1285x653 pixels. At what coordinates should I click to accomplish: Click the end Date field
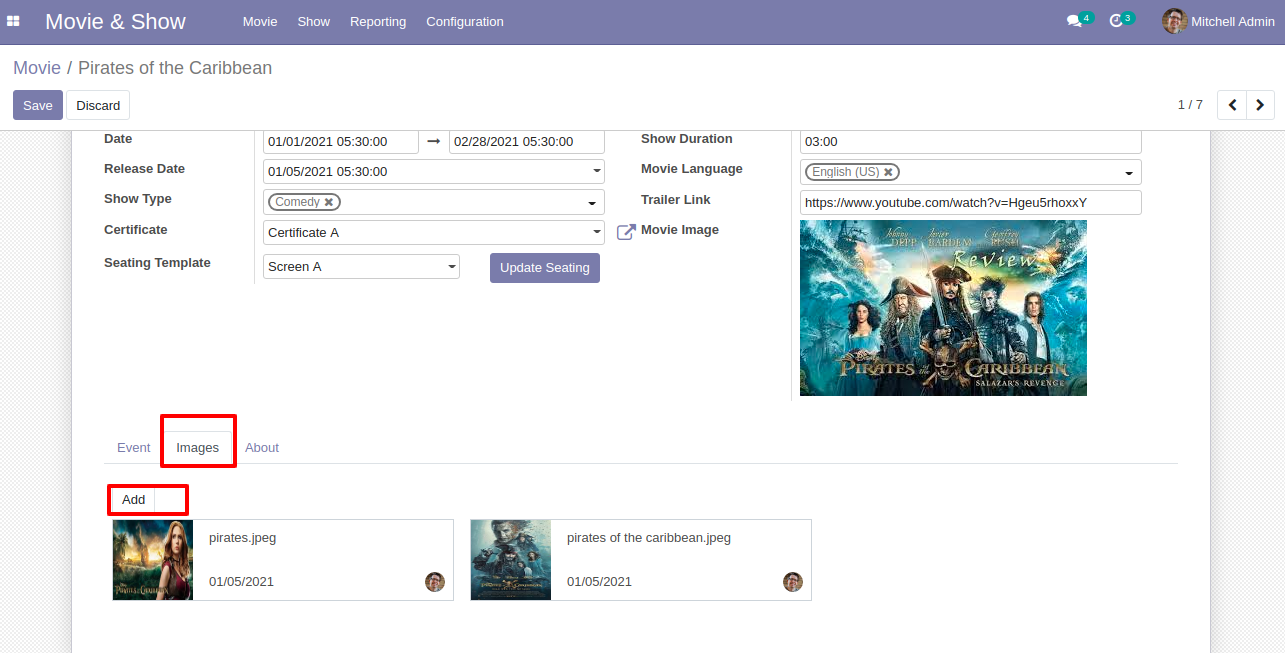click(x=527, y=142)
